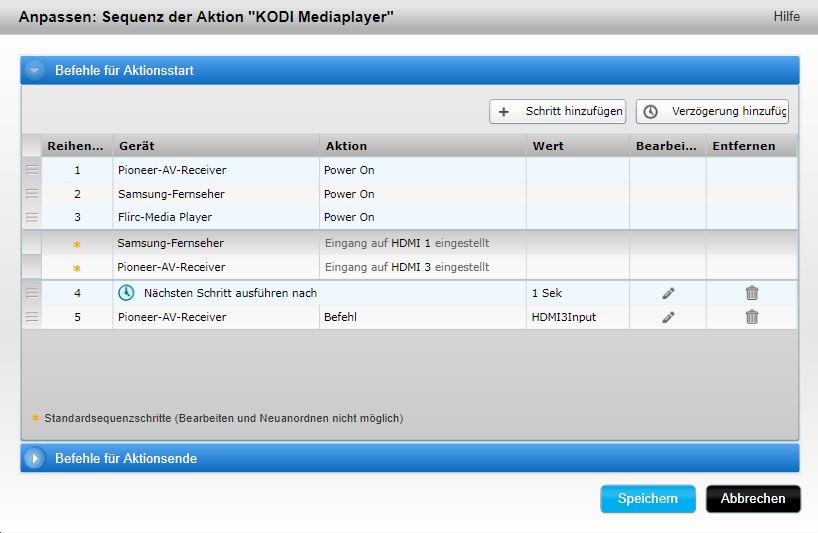Click drag handle of row 5

[x=32, y=317]
